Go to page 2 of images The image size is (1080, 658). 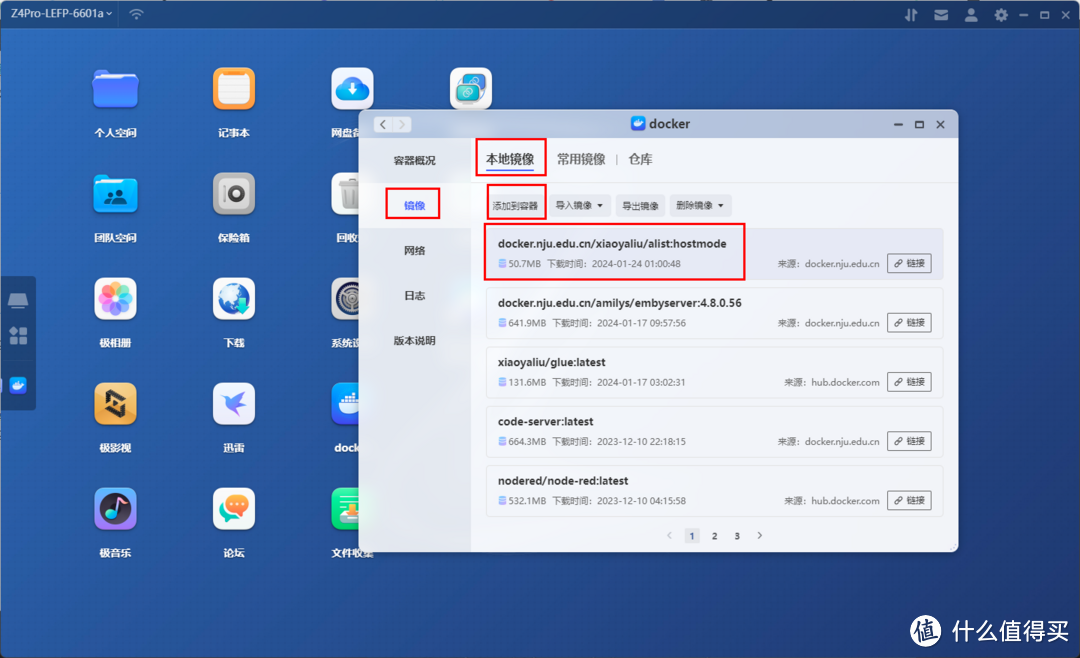click(x=715, y=535)
